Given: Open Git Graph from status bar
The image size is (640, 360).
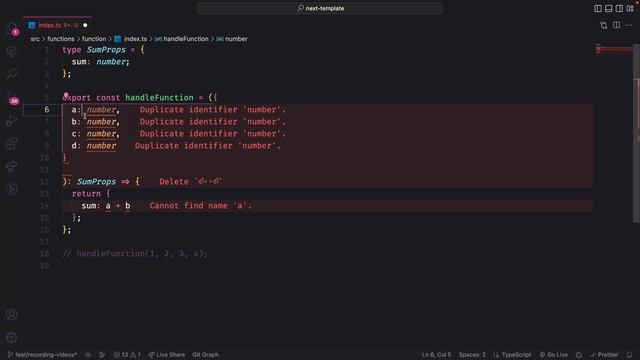Looking at the screenshot, I should (x=205, y=355).
